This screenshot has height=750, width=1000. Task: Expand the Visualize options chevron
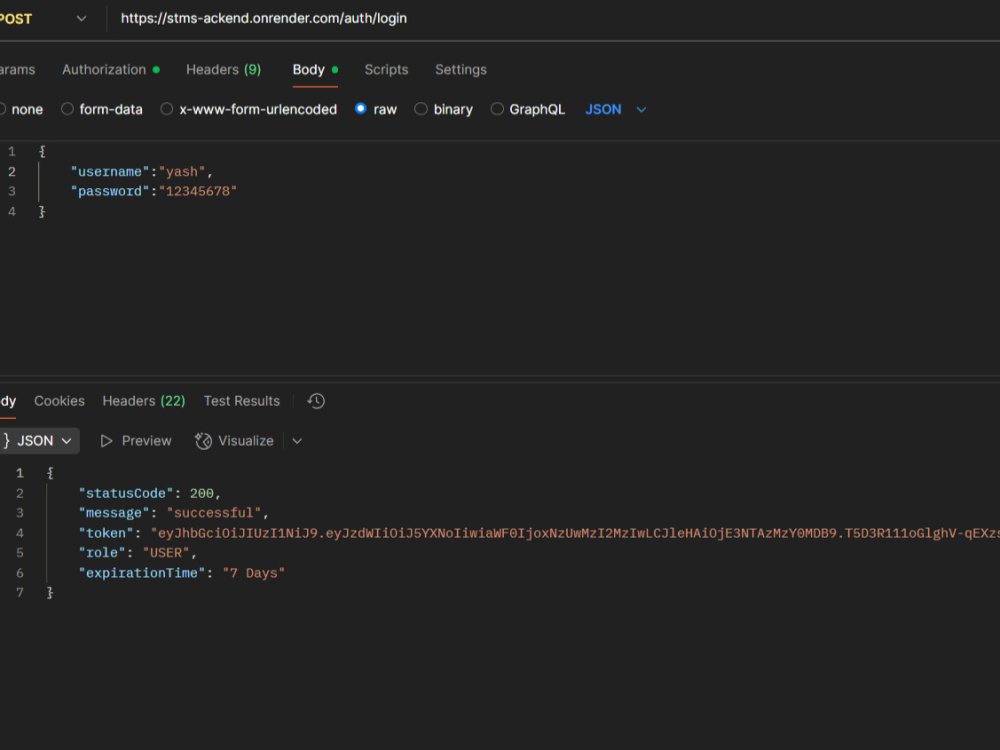tap(297, 441)
